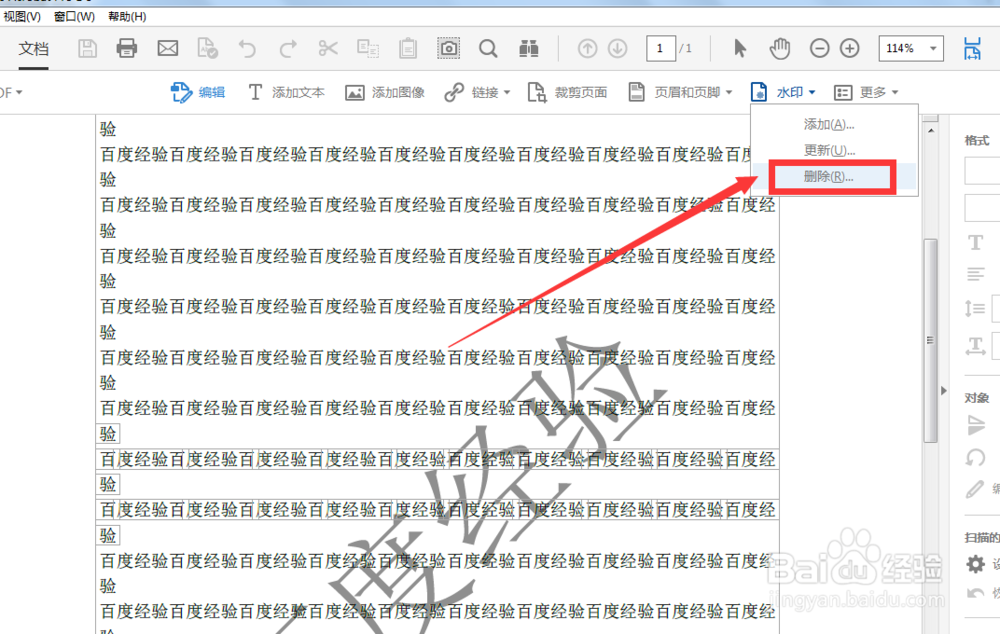
Task: Open the More (更多) dropdown
Action: point(866,92)
